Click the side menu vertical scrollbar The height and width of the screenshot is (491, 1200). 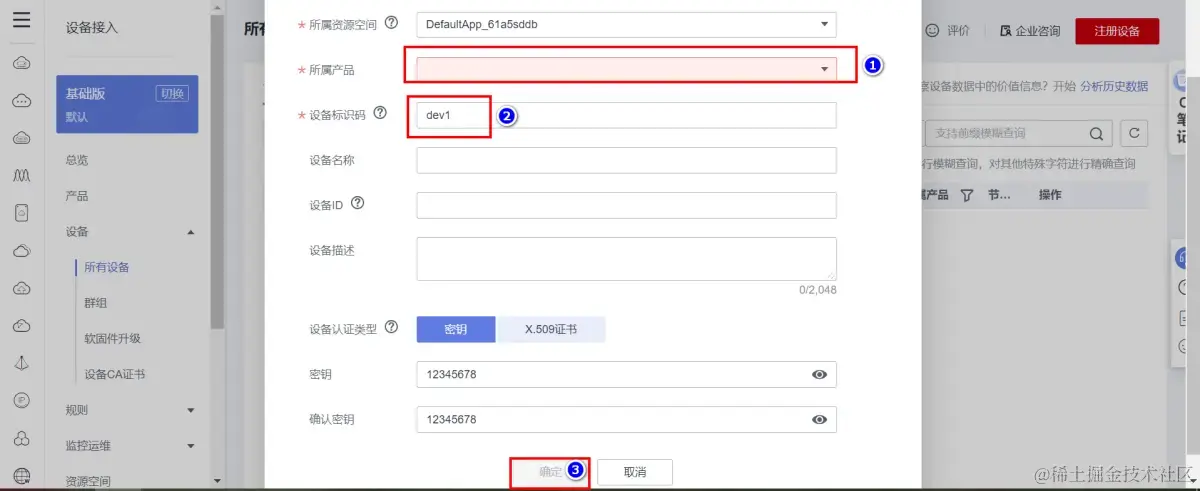[x=217, y=170]
